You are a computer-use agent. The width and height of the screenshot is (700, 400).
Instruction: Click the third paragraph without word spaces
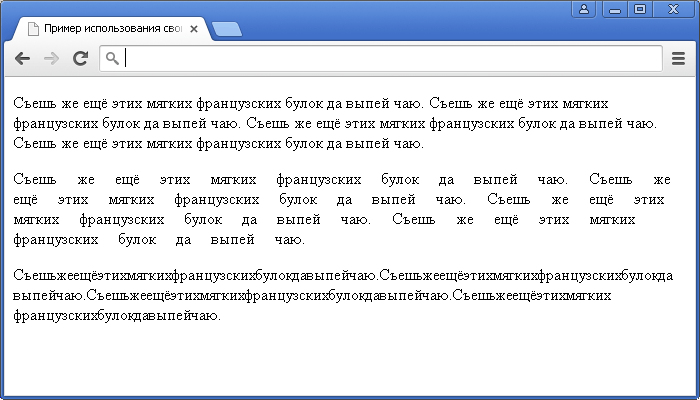(x=343, y=296)
